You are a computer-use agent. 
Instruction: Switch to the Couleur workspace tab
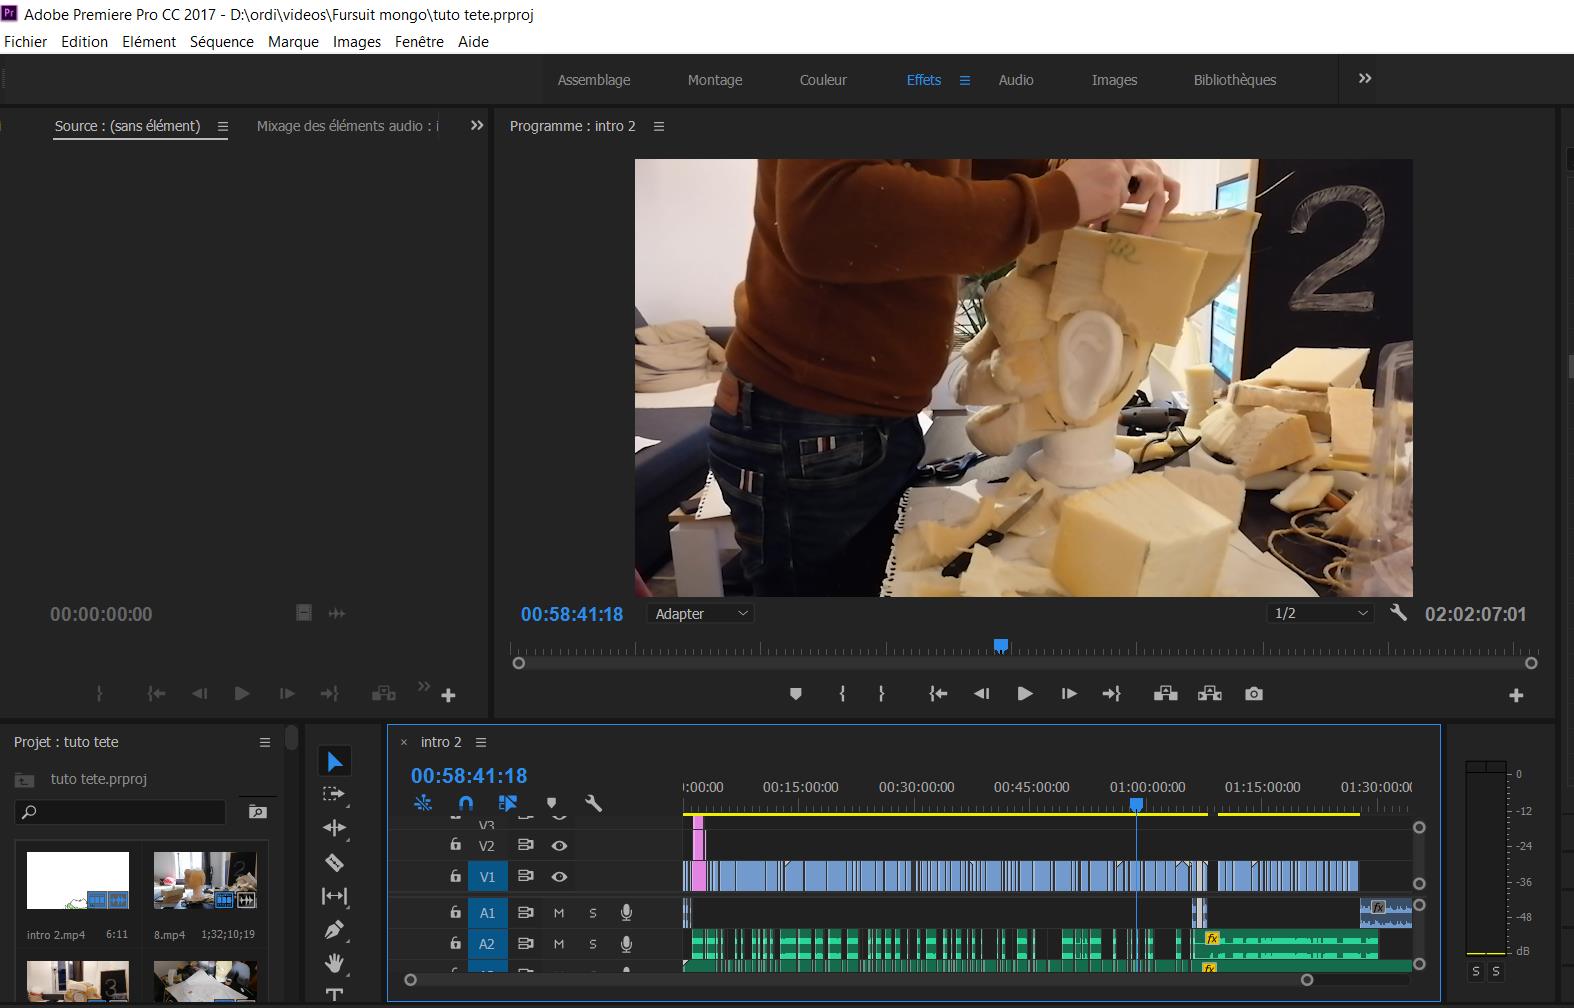pos(822,80)
